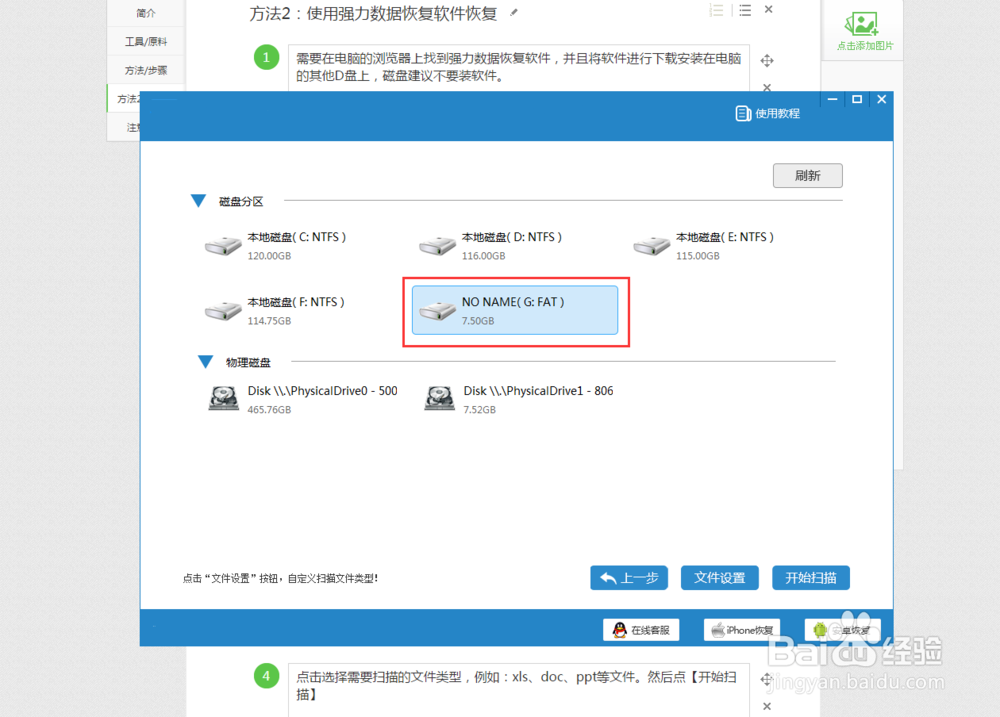Click the 开始扫描 start scan button

pos(810,577)
